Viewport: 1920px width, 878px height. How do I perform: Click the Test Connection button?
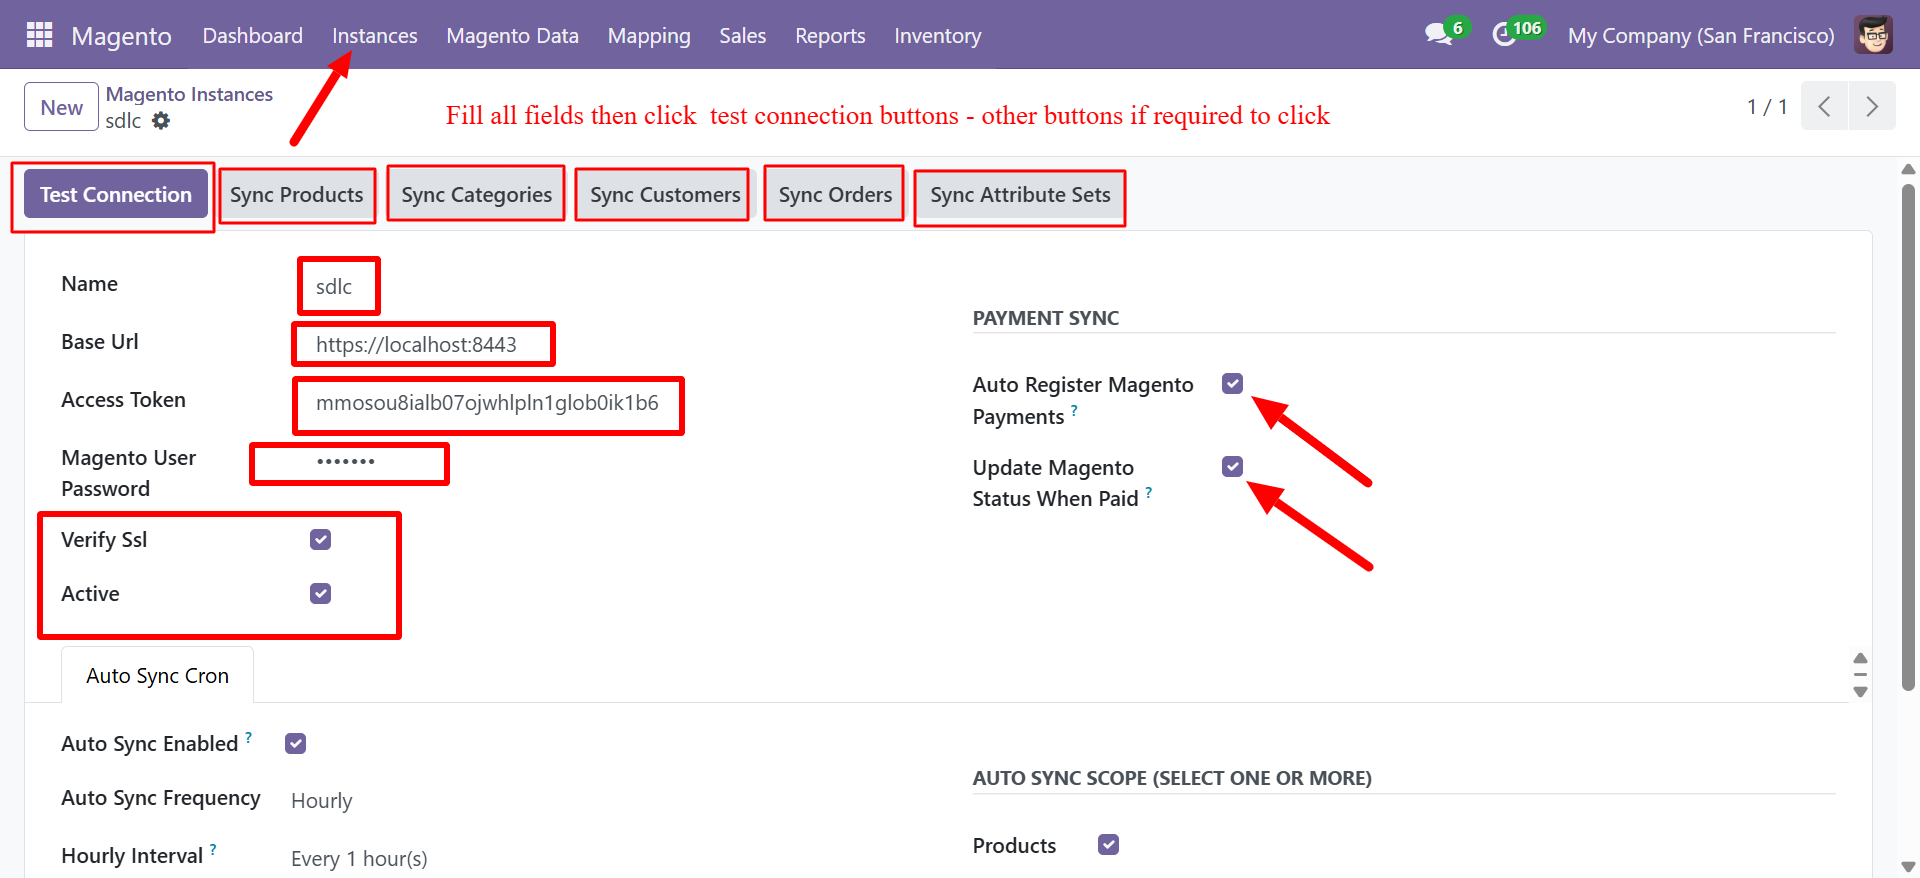[113, 194]
